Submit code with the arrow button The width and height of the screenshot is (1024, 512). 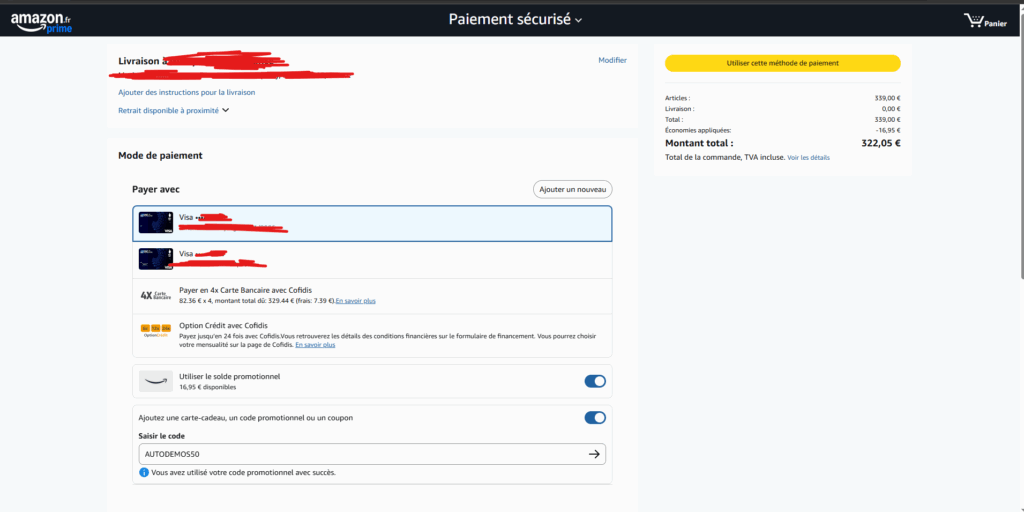click(594, 455)
